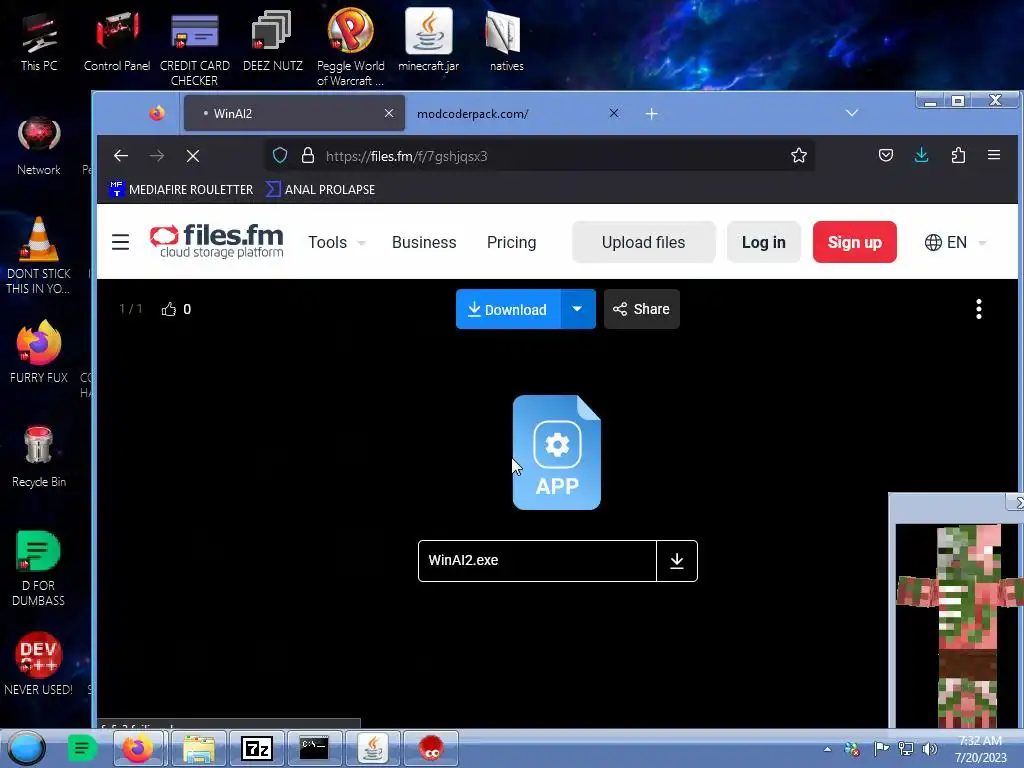Show site security info via padlock
The width and height of the screenshot is (1024, 768).
pos(308,155)
